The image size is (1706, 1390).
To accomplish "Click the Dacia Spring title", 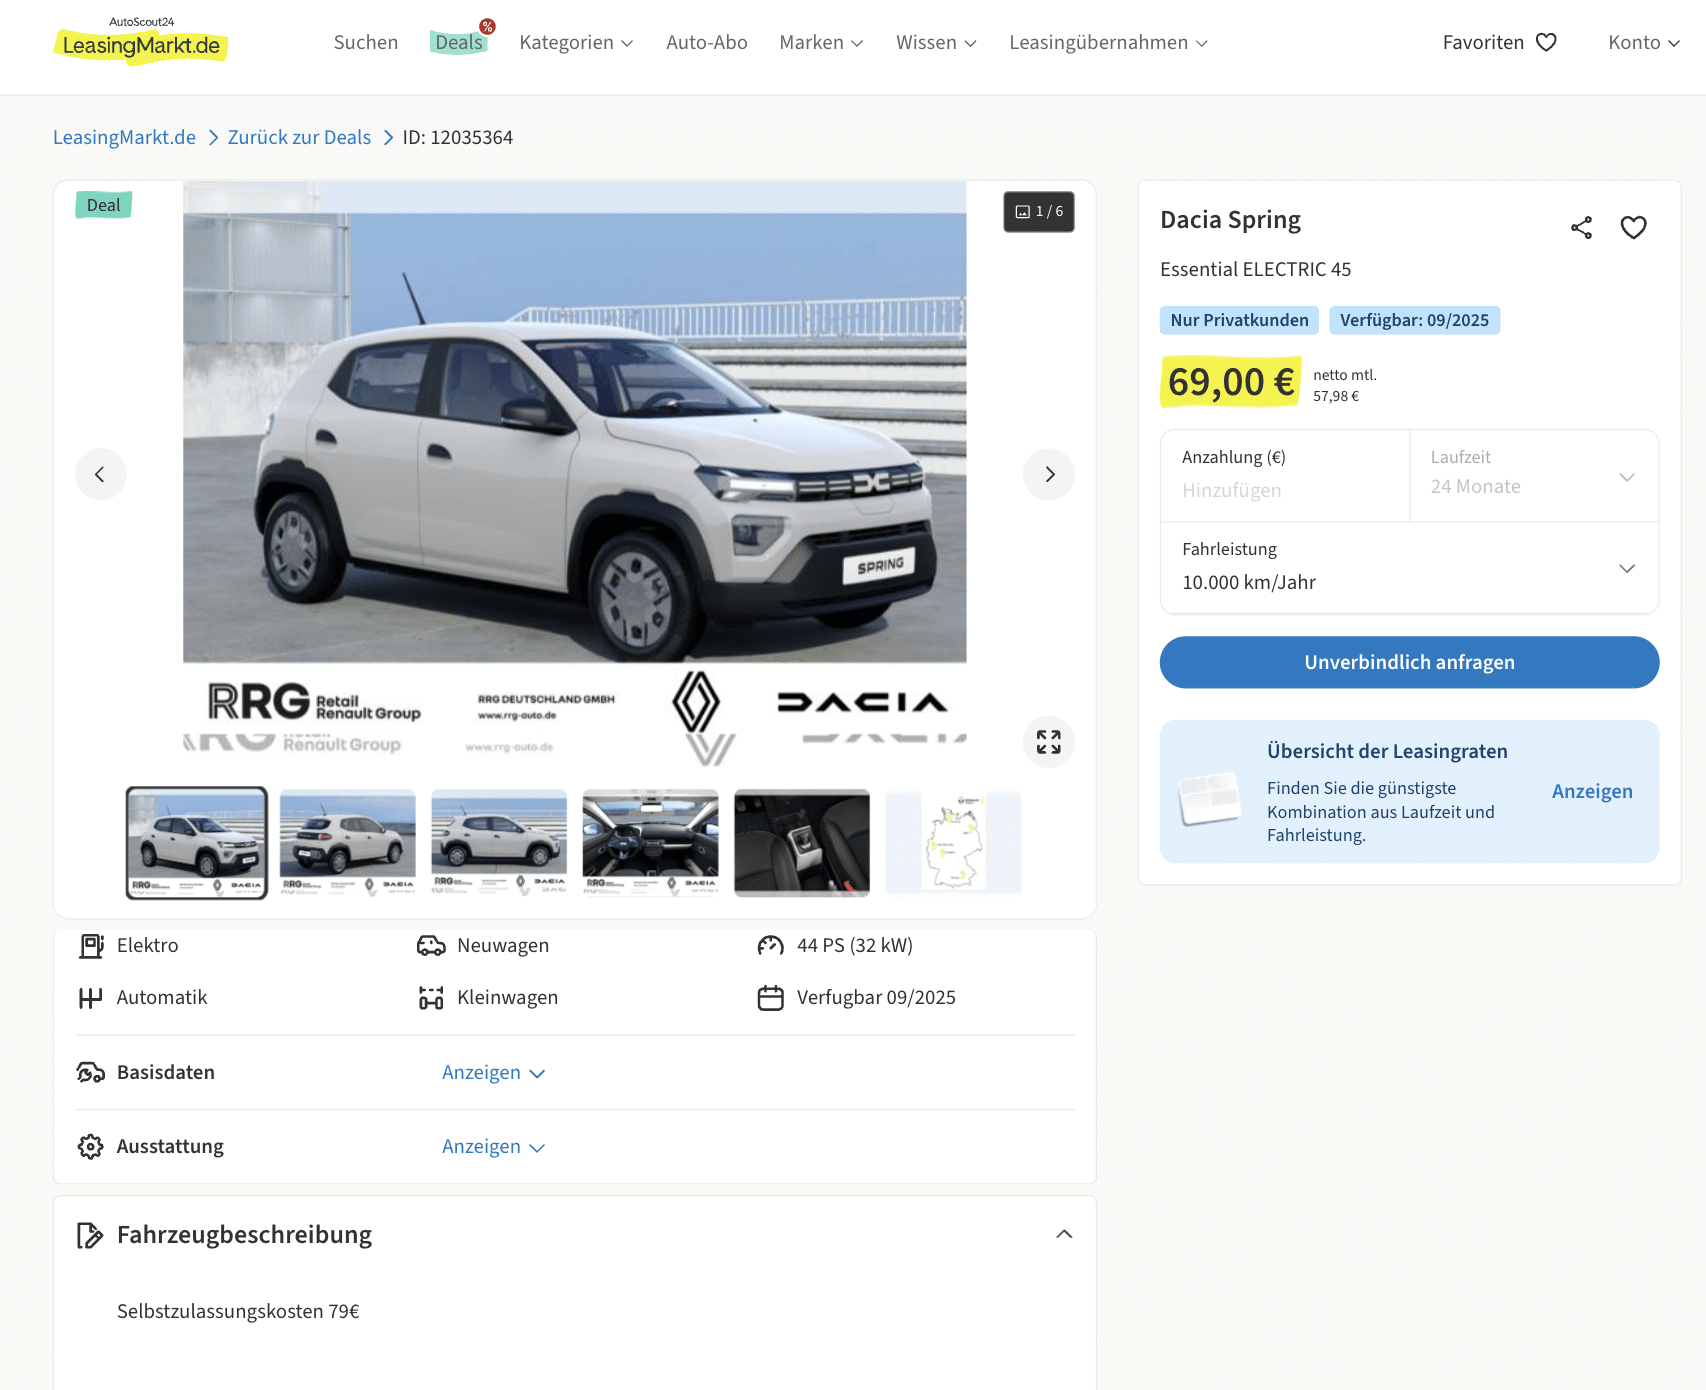I will [1230, 220].
